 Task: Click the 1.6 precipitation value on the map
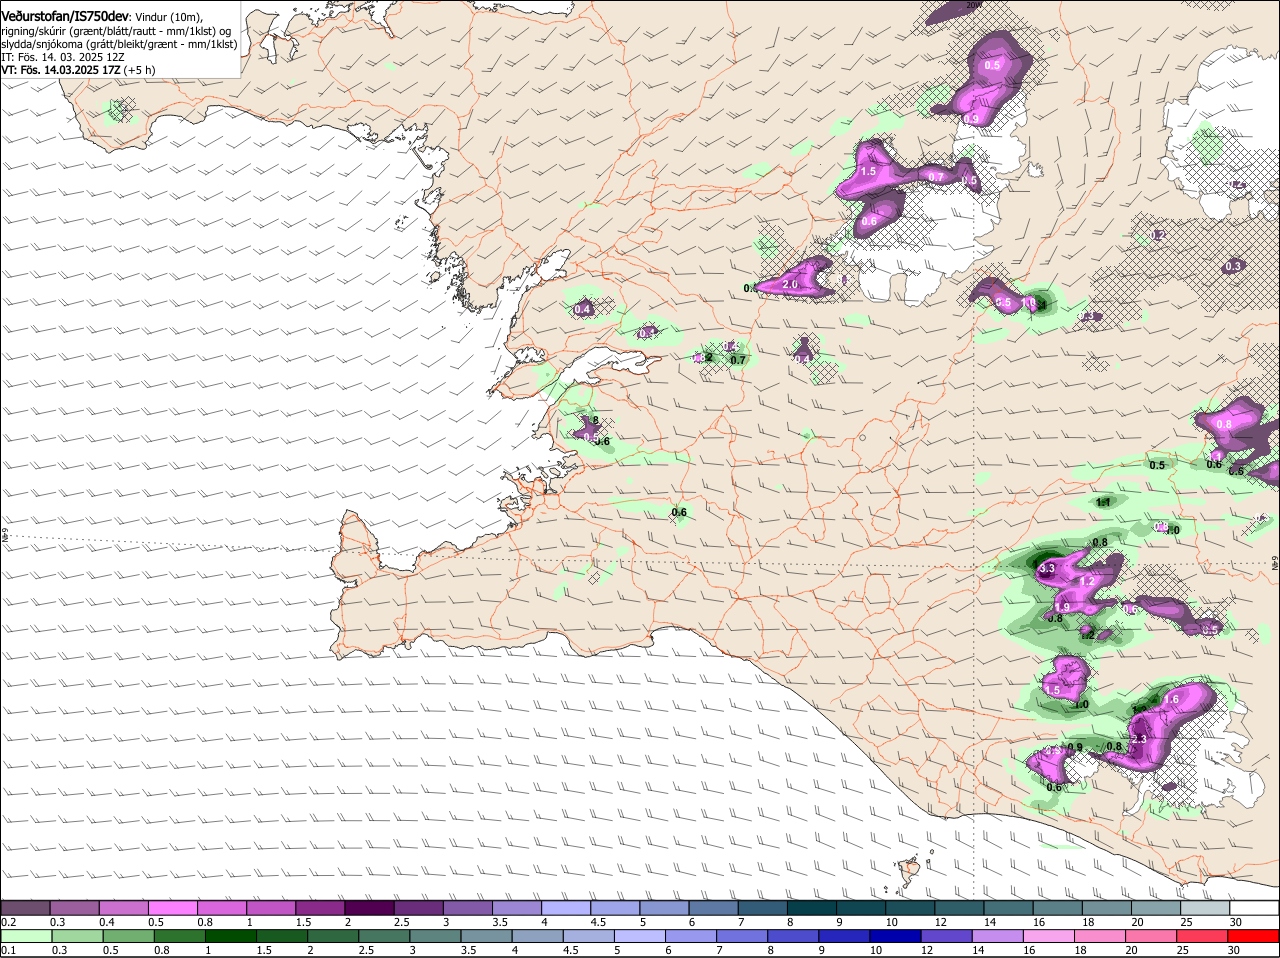coord(1172,699)
